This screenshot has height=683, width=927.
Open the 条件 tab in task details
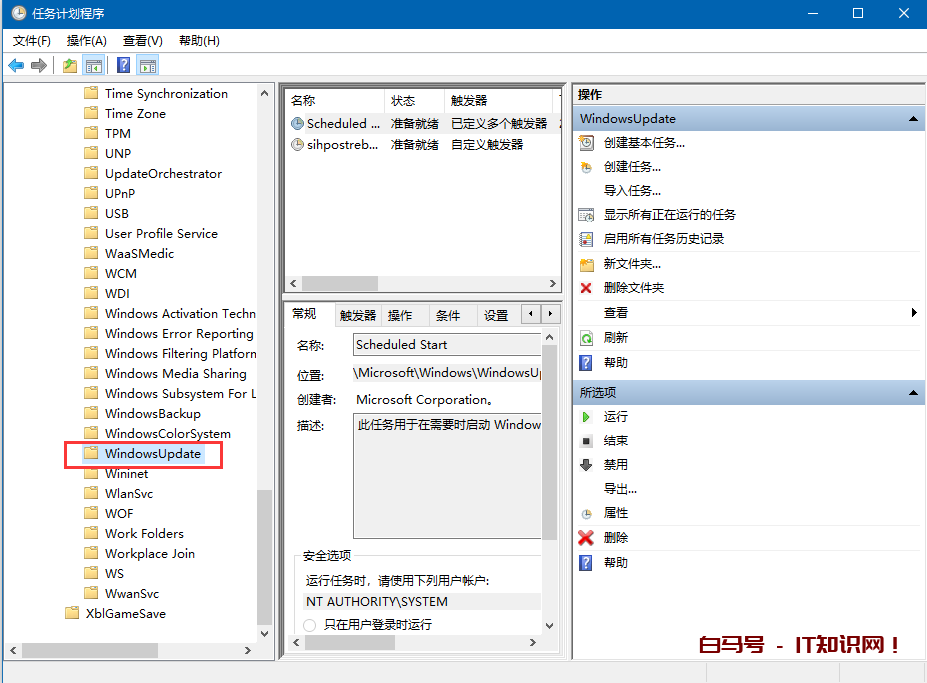click(448, 315)
